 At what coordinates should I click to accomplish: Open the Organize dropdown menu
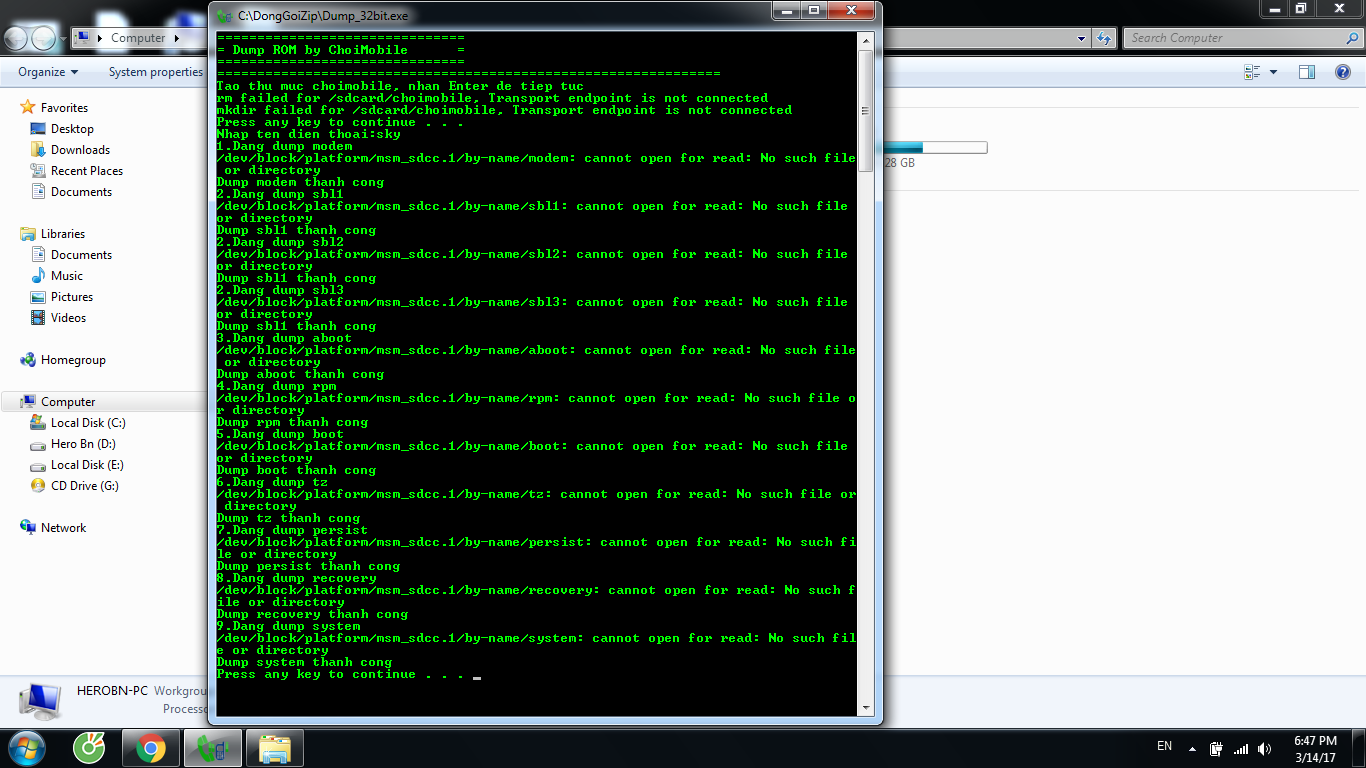48,72
